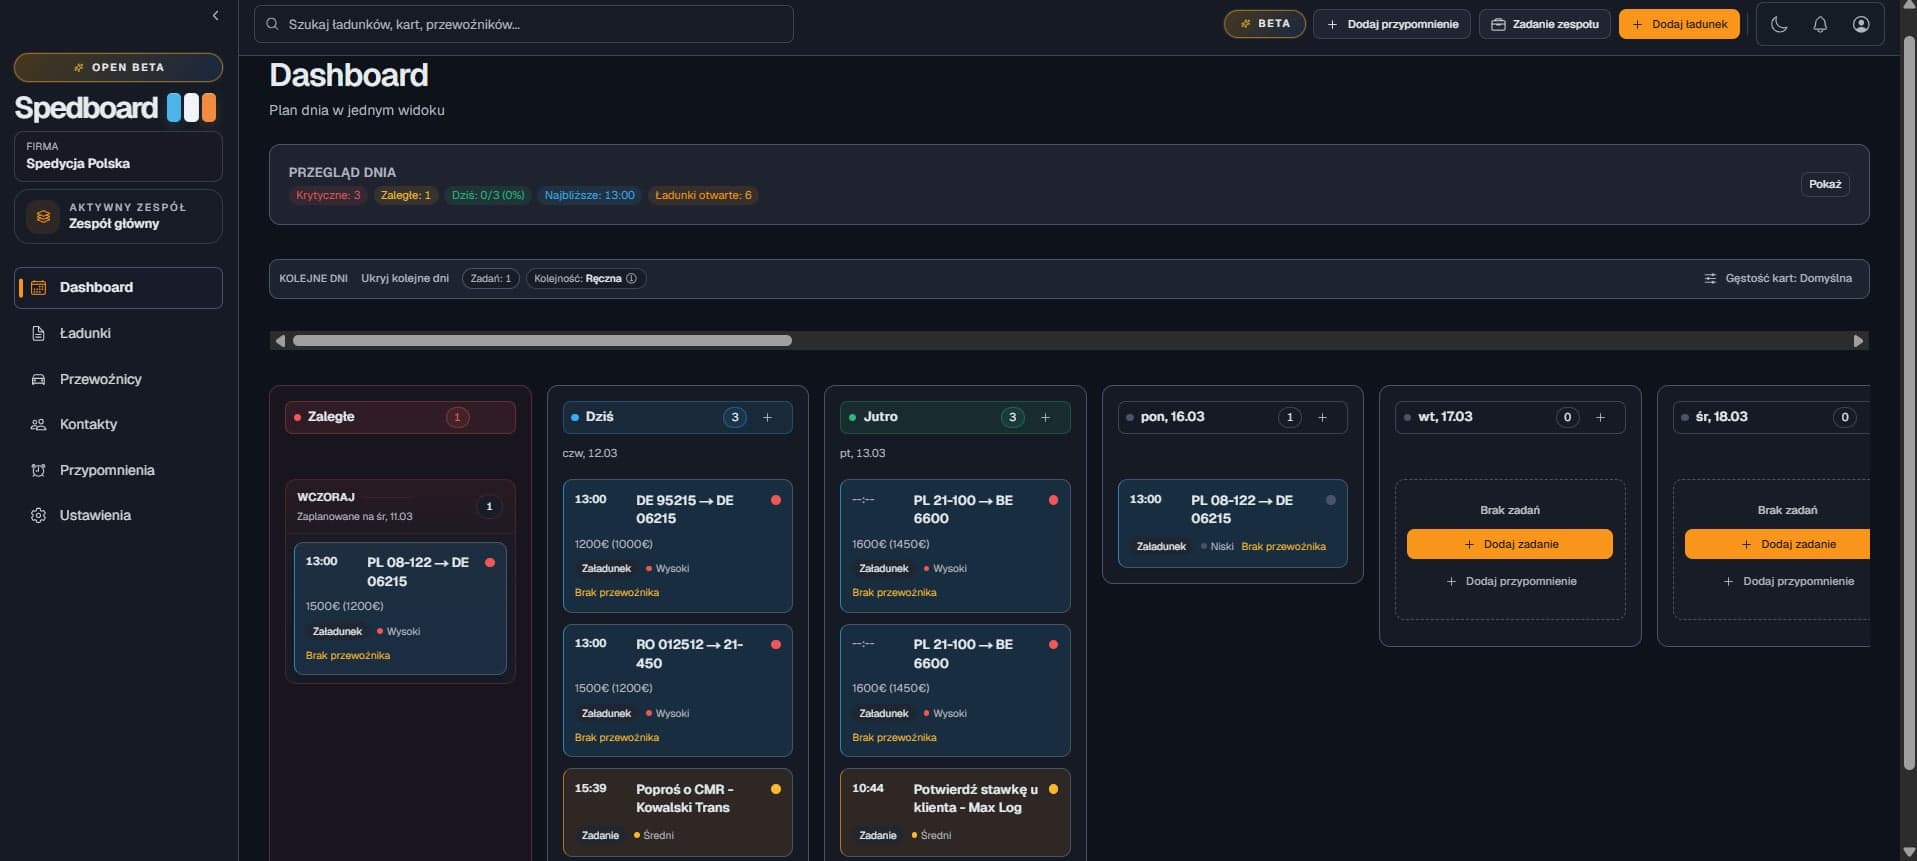Click the Pokaż button in Przegląd dnia
This screenshot has height=861, width=1917.
pos(1825,184)
